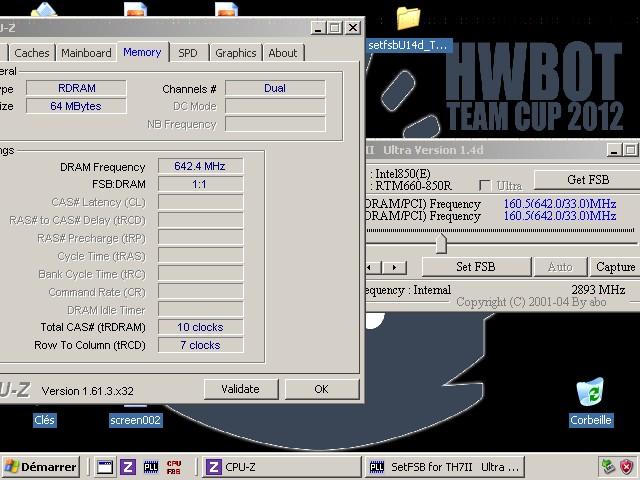Viewport: 640px width, 480px height.
Task: Toggle the Ultra checkbox in SetFSB
Action: point(484,186)
